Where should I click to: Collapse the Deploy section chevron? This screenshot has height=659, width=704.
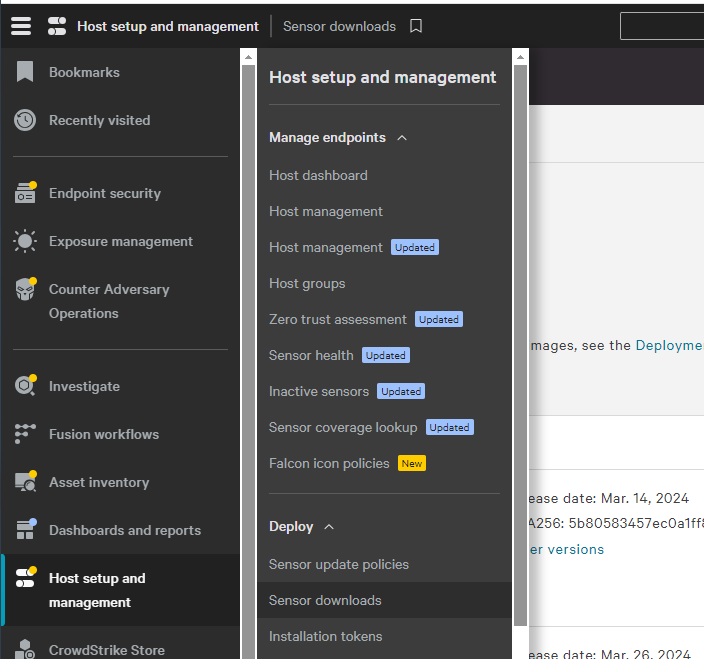coord(329,527)
